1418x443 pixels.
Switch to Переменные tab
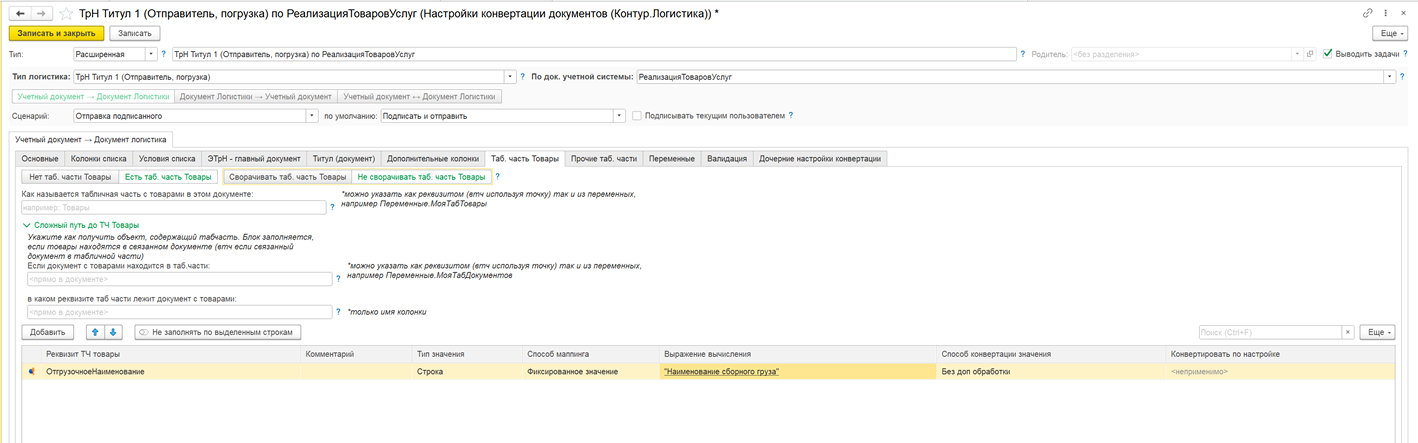(672, 158)
